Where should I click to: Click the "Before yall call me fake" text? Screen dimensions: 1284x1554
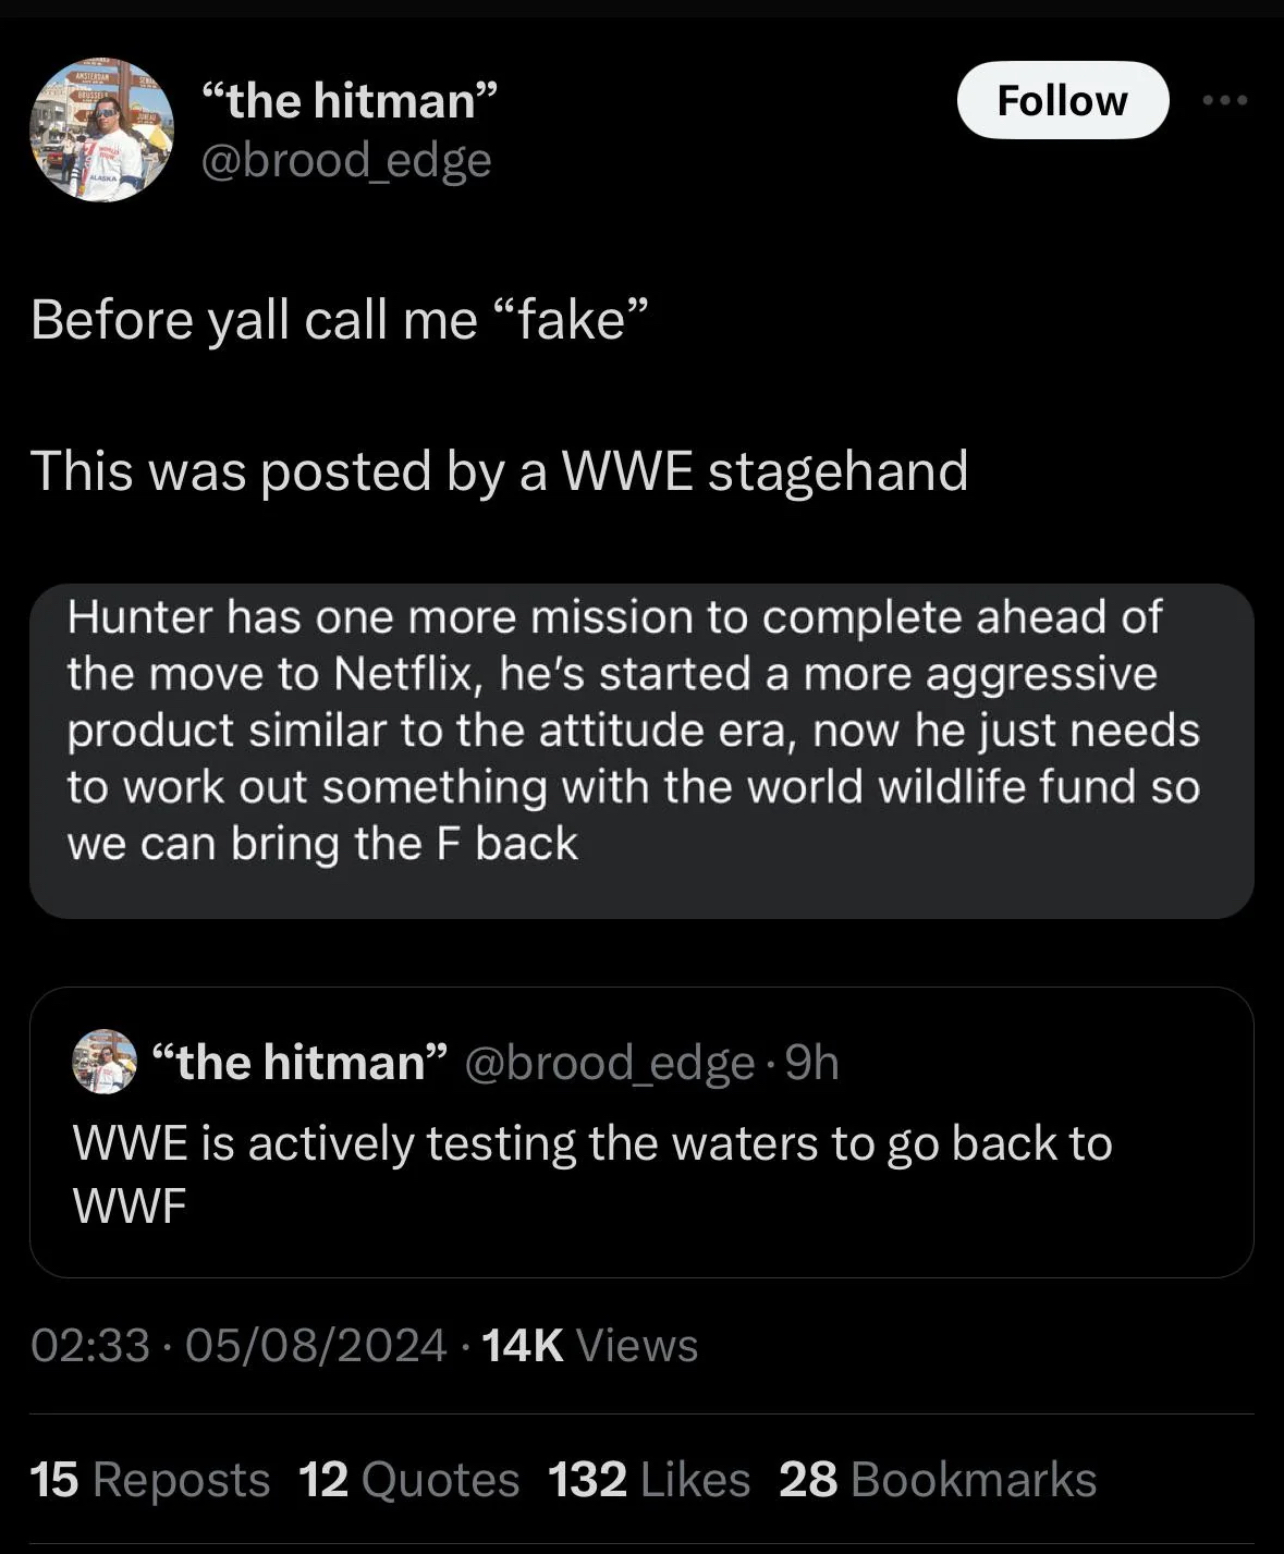tap(341, 320)
